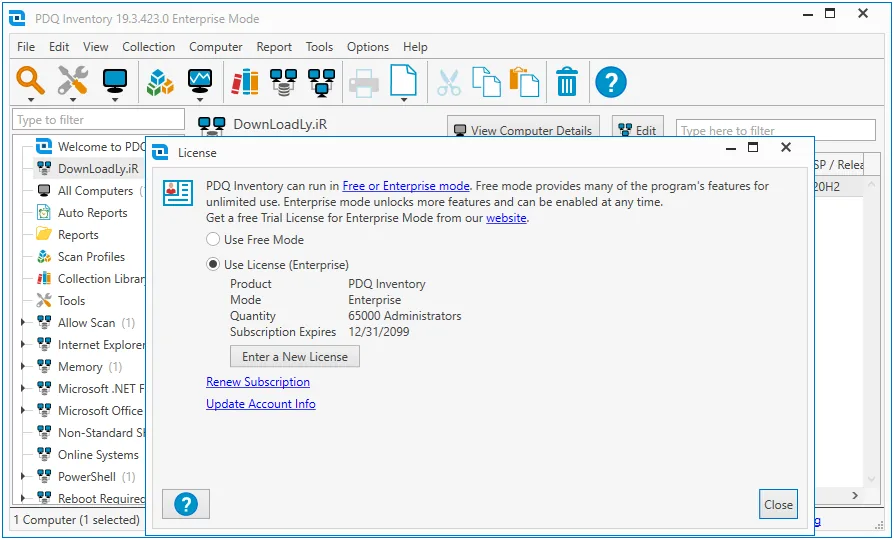Open Auto Reports in sidebar
The height and width of the screenshot is (540, 894).
click(x=92, y=213)
